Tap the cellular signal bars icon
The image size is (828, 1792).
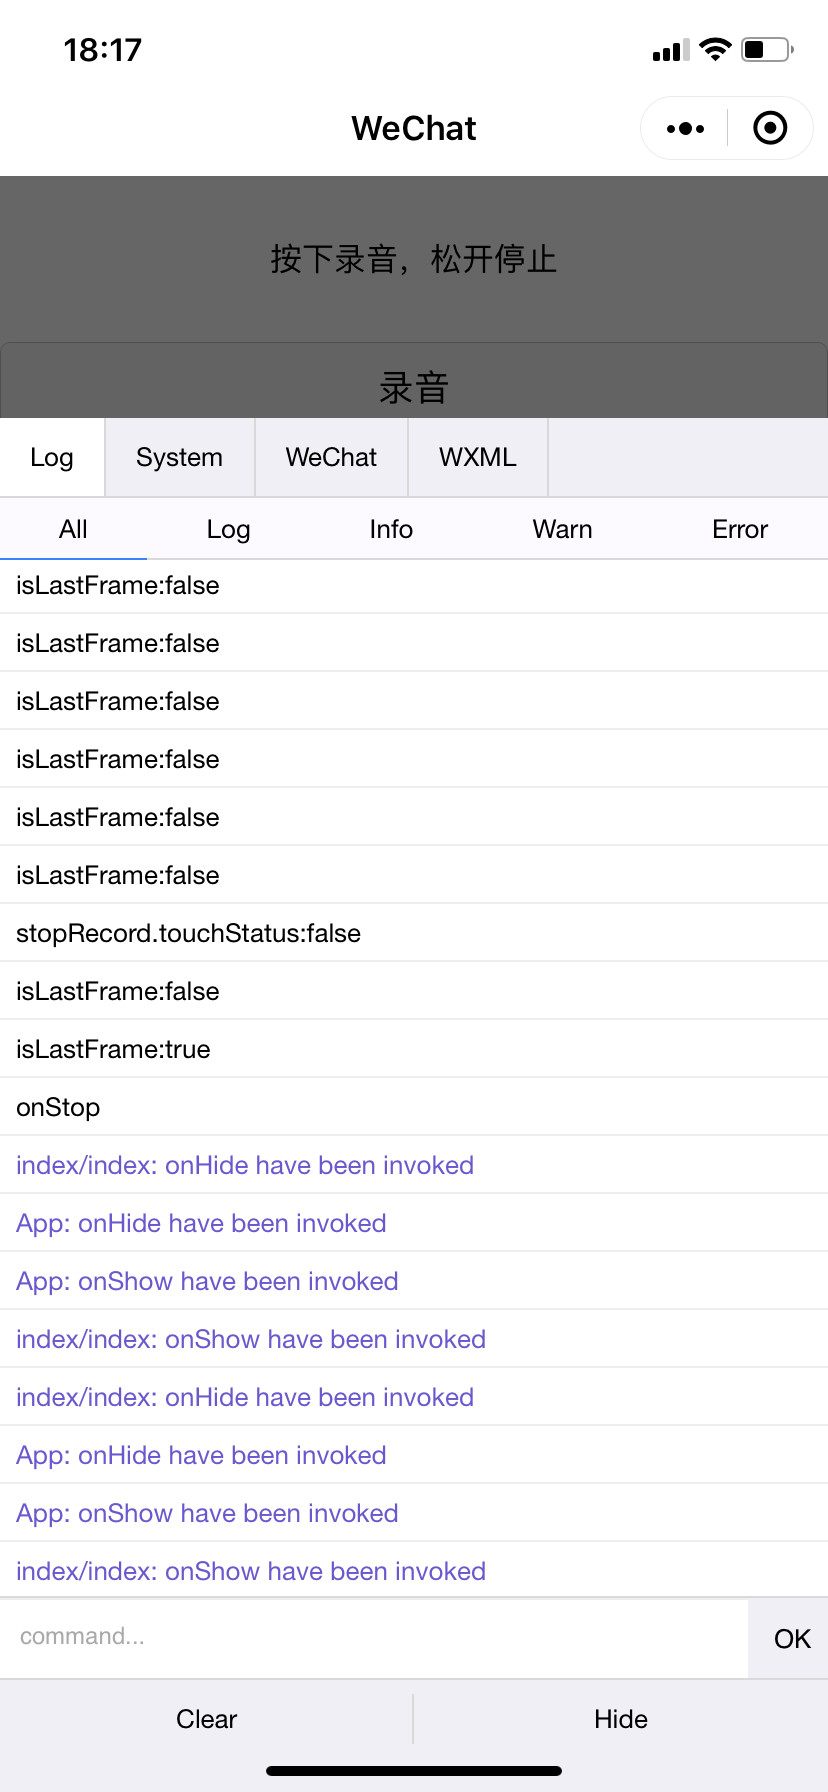(670, 50)
